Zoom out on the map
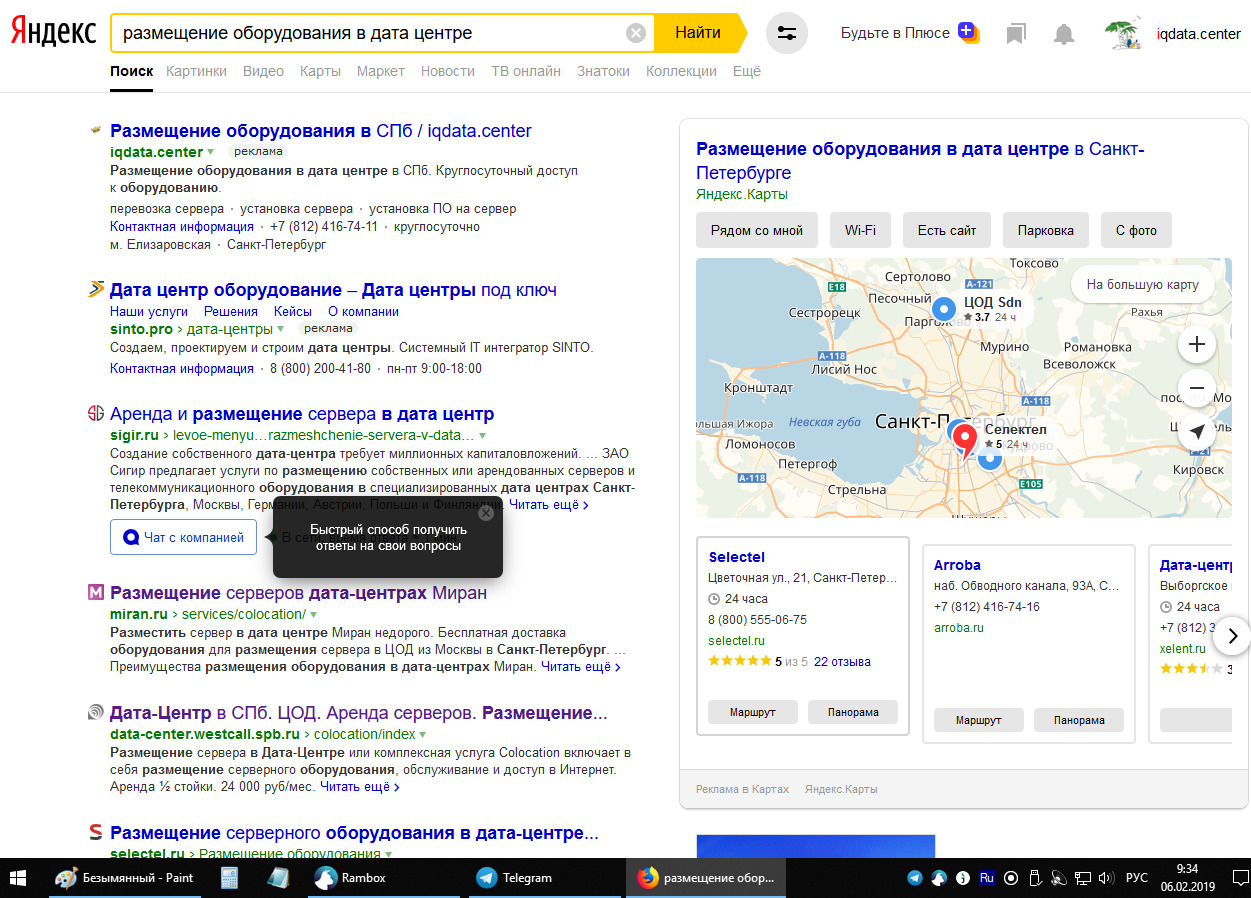 tap(1197, 388)
